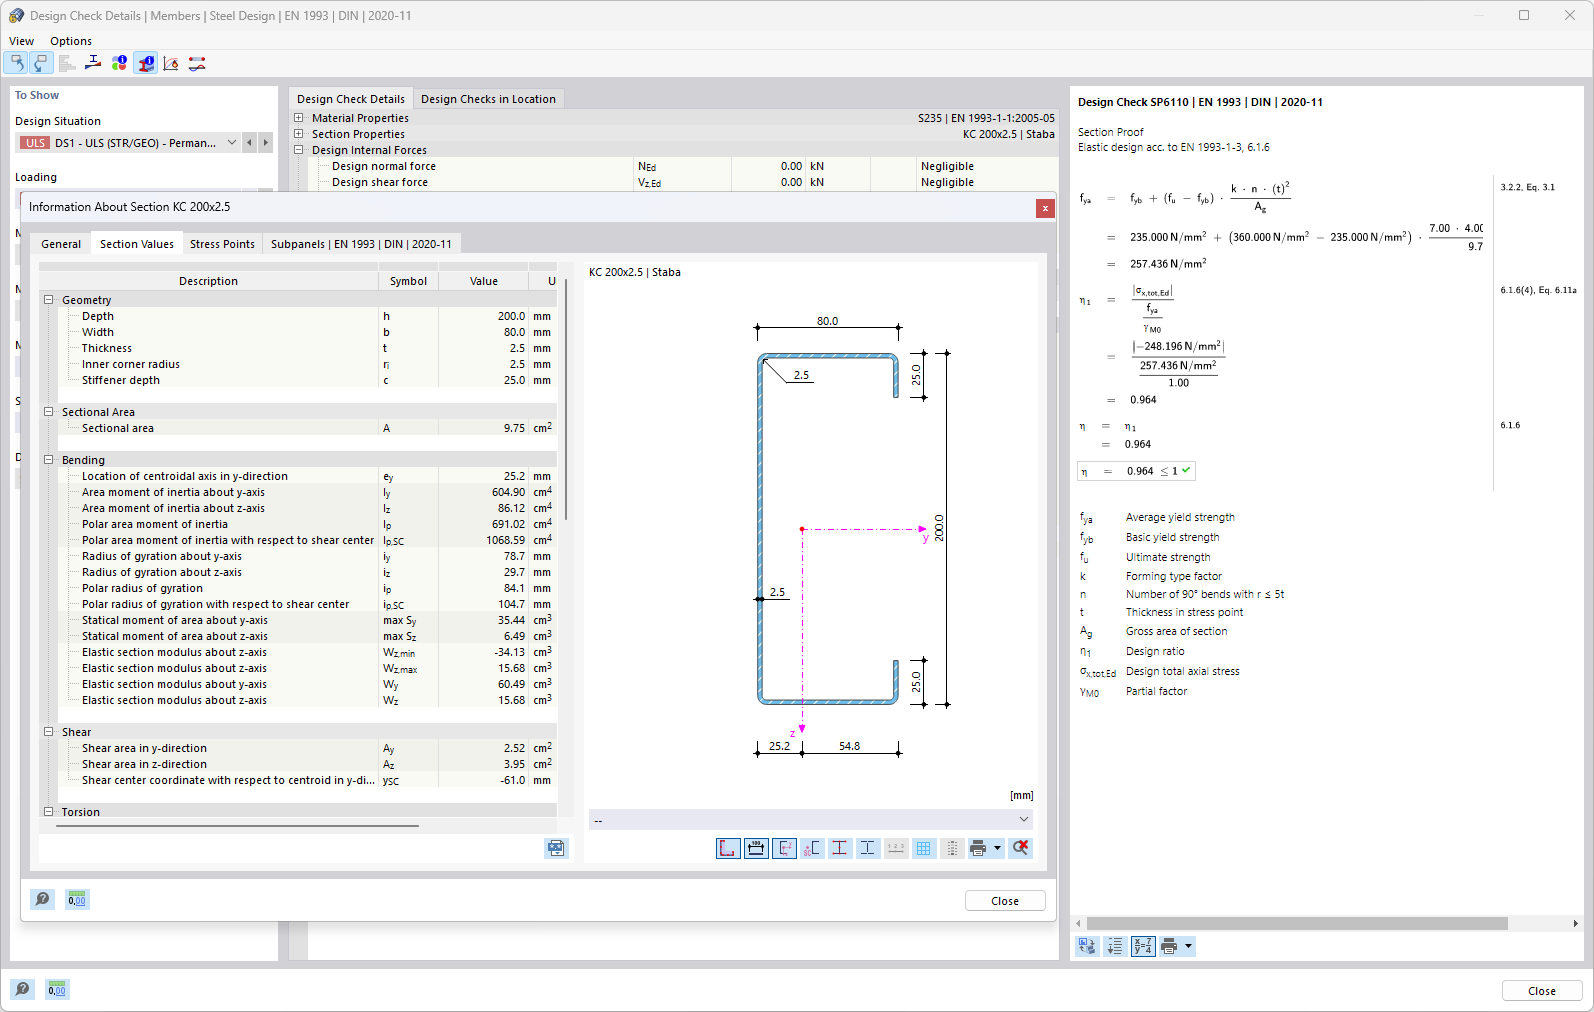
Task: Click the decimal places icon in section dialog
Action: [77, 899]
